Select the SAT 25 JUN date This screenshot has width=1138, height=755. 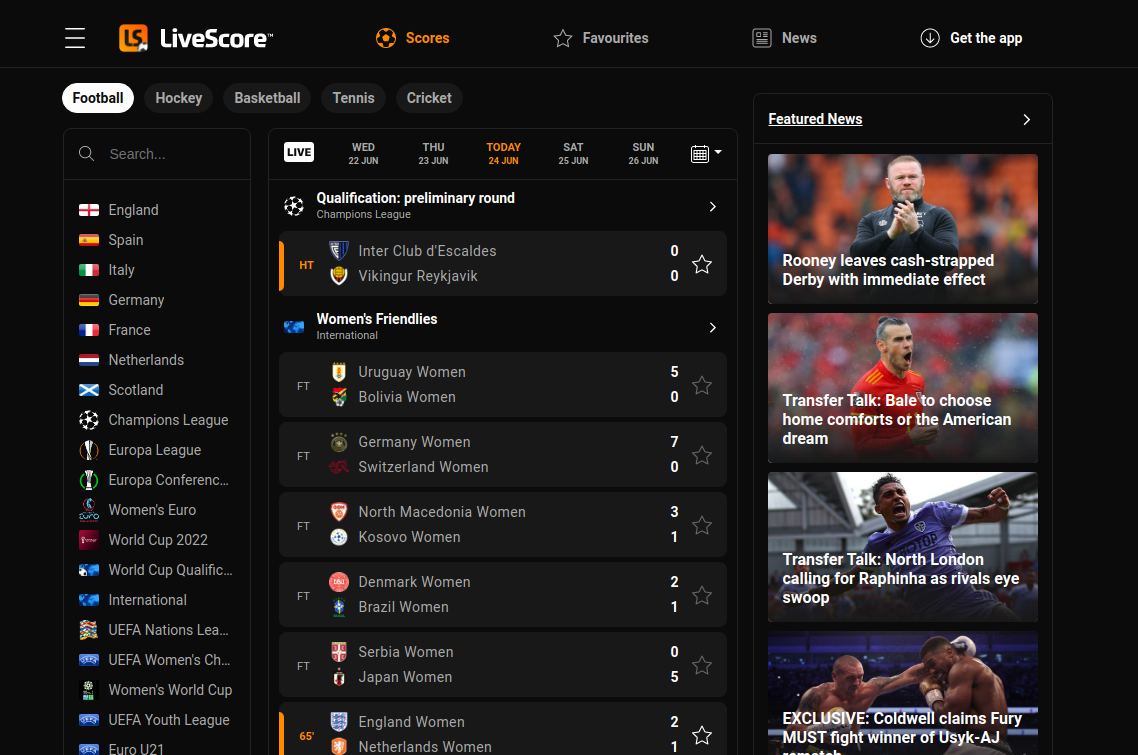573,153
